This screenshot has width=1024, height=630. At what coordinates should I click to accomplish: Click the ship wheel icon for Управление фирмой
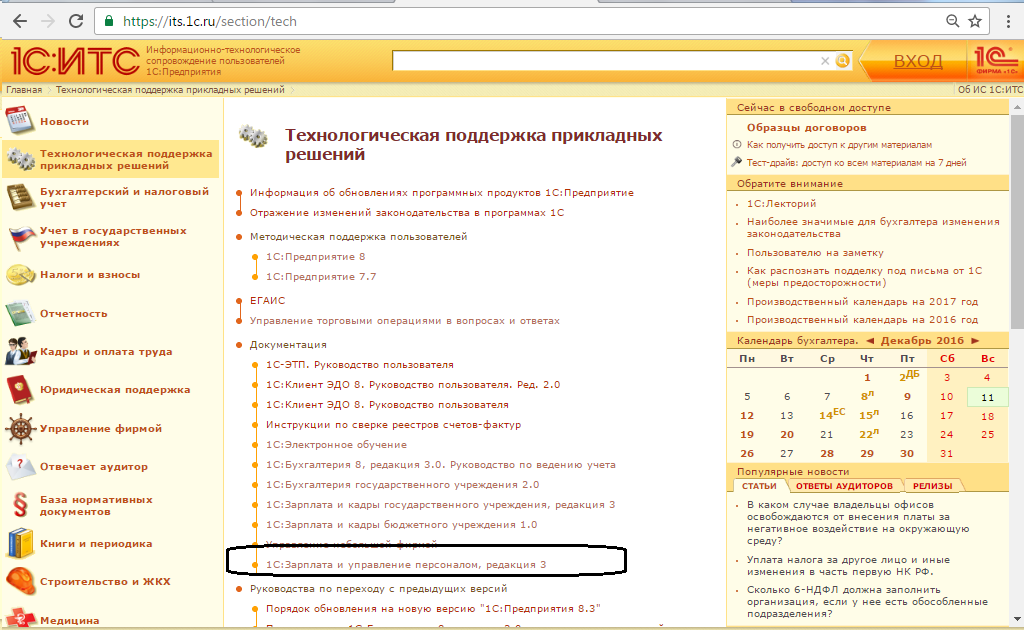pos(21,428)
